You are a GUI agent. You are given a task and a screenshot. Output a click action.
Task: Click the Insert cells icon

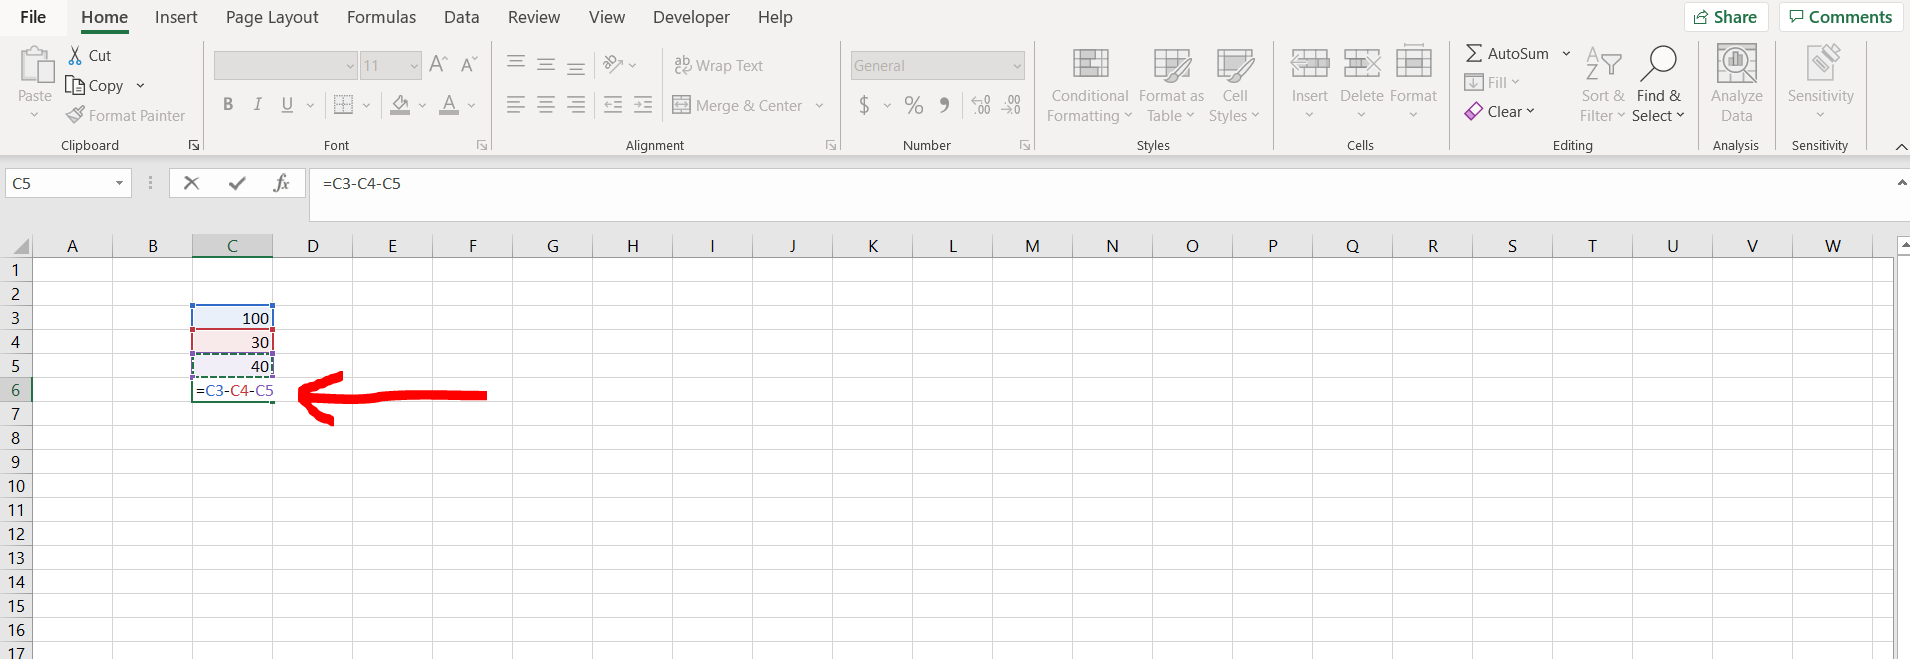[x=1310, y=63]
